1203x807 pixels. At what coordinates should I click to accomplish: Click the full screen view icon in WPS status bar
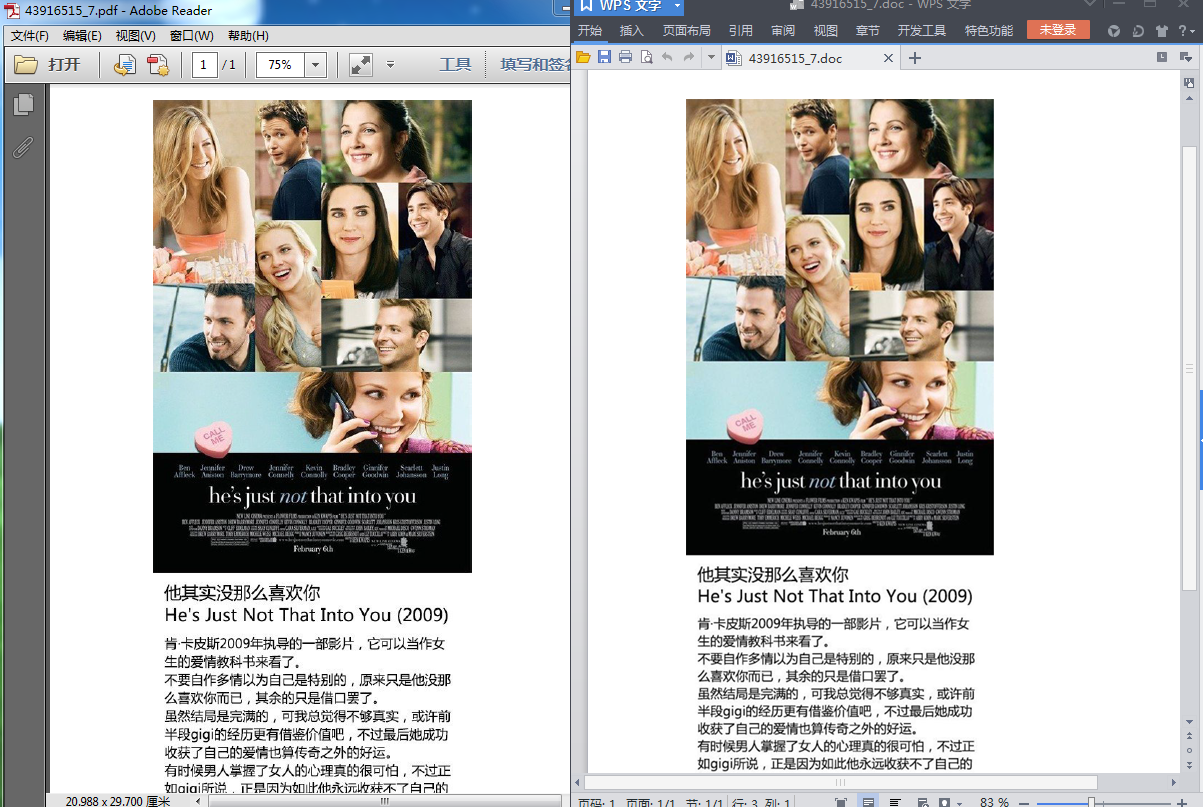pos(841,802)
